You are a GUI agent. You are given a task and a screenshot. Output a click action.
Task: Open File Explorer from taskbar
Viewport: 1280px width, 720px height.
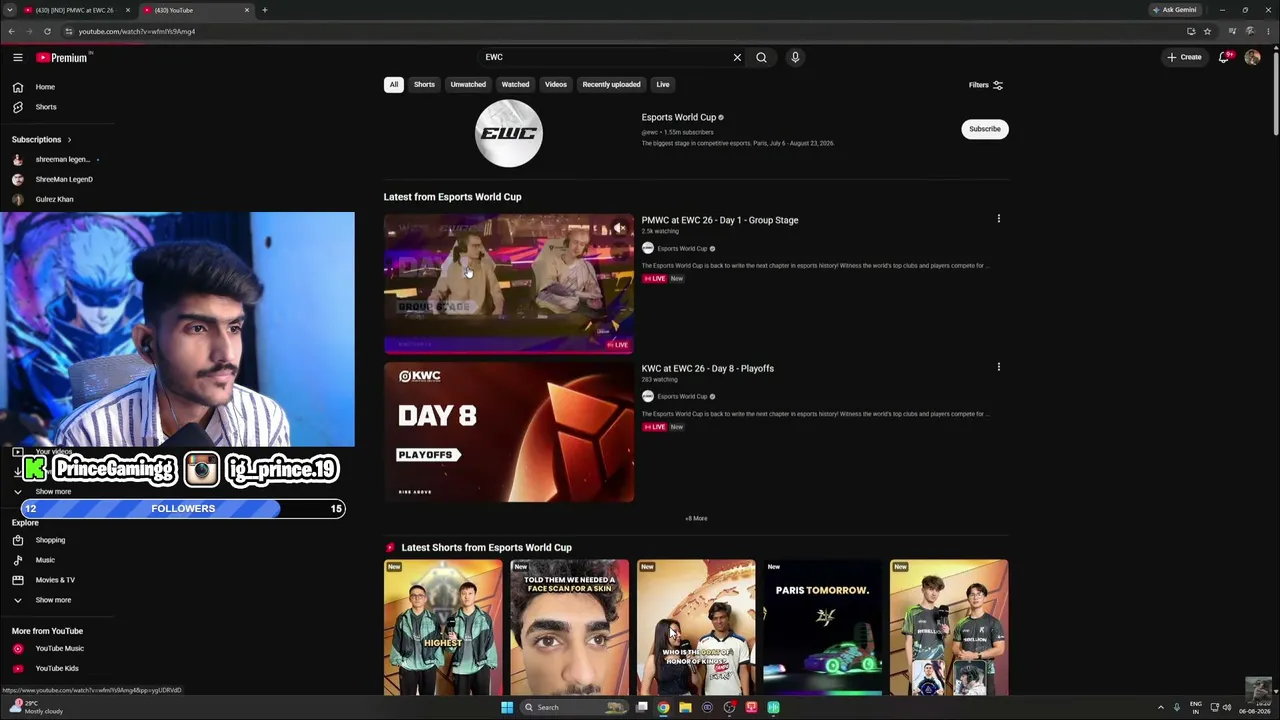(x=685, y=707)
